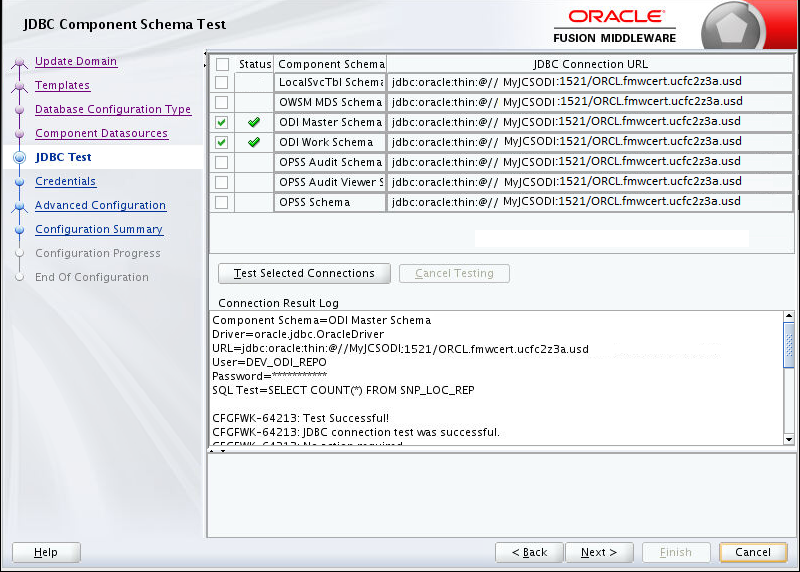Click the Cancel Testing button
This screenshot has height=572, width=800.
[x=454, y=273]
